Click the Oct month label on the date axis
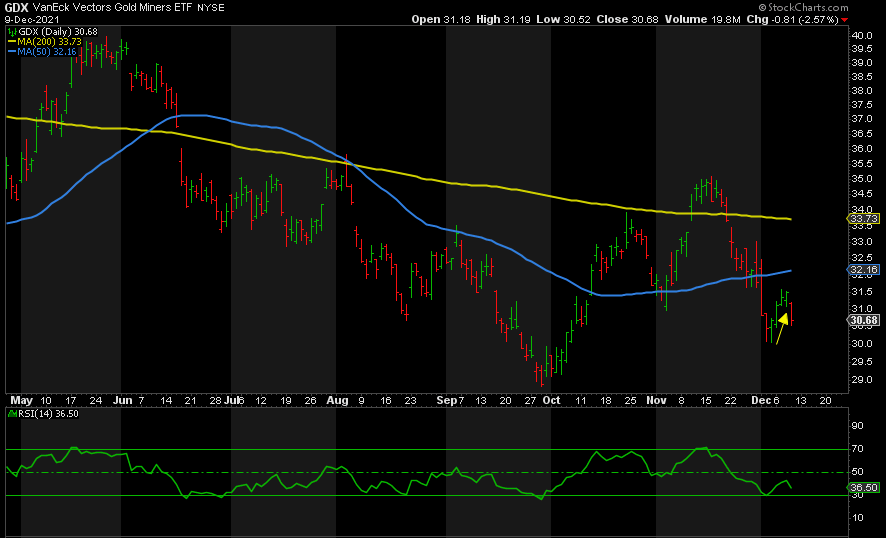The height and width of the screenshot is (538, 886). point(551,400)
